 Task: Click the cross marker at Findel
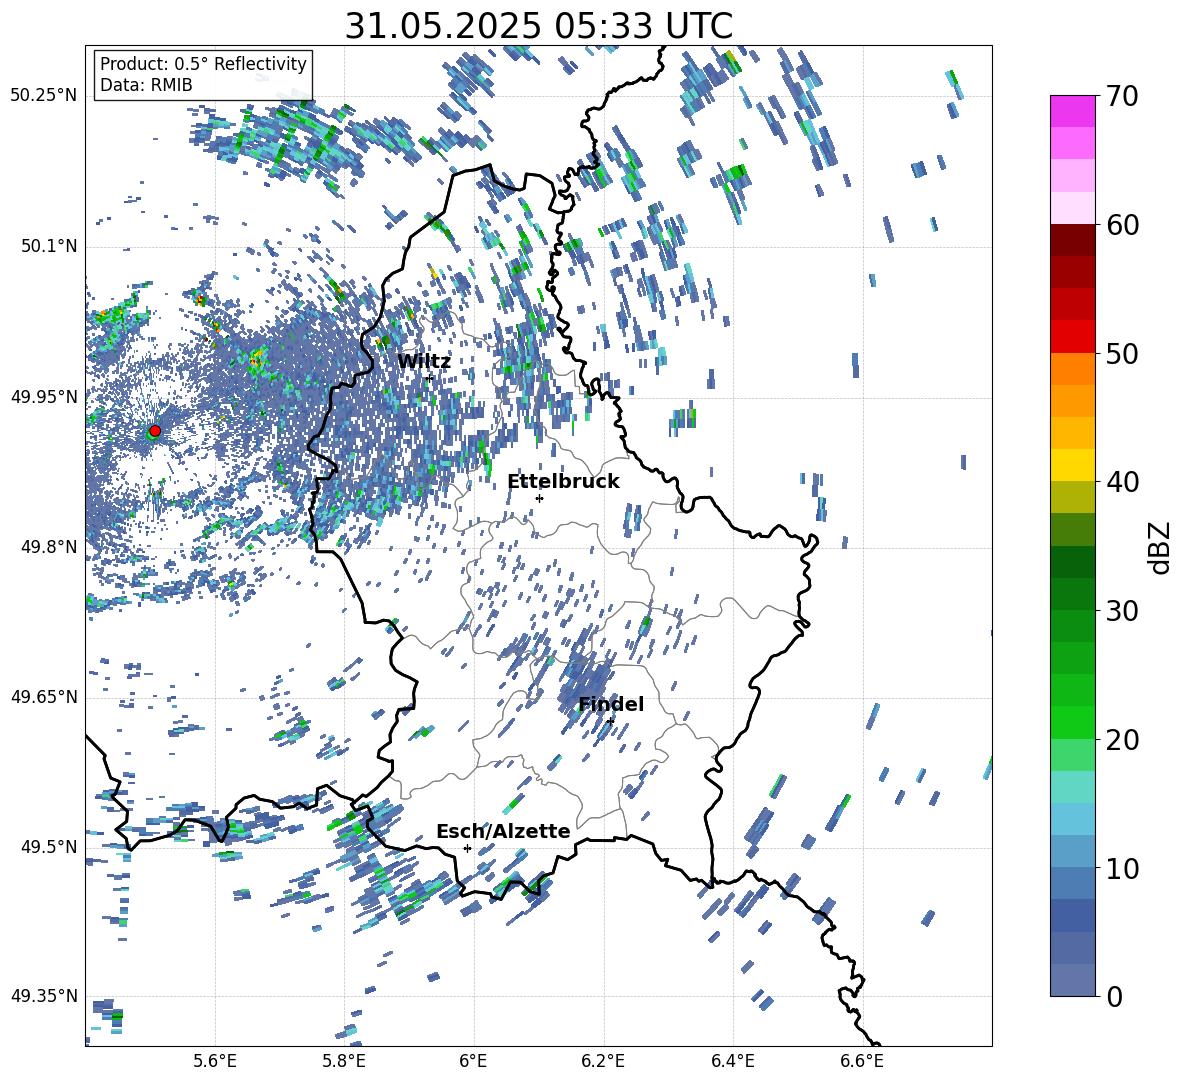click(x=610, y=721)
